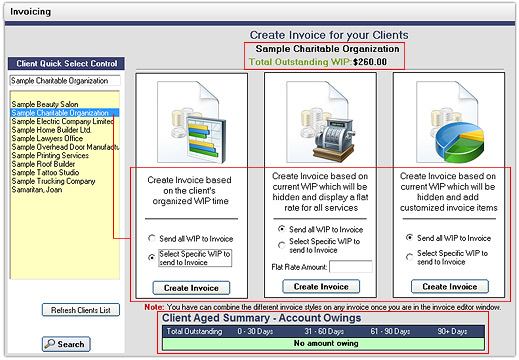Click the 31 - 60 Days column header
This screenshot has width=519, height=360.
tap(324, 331)
